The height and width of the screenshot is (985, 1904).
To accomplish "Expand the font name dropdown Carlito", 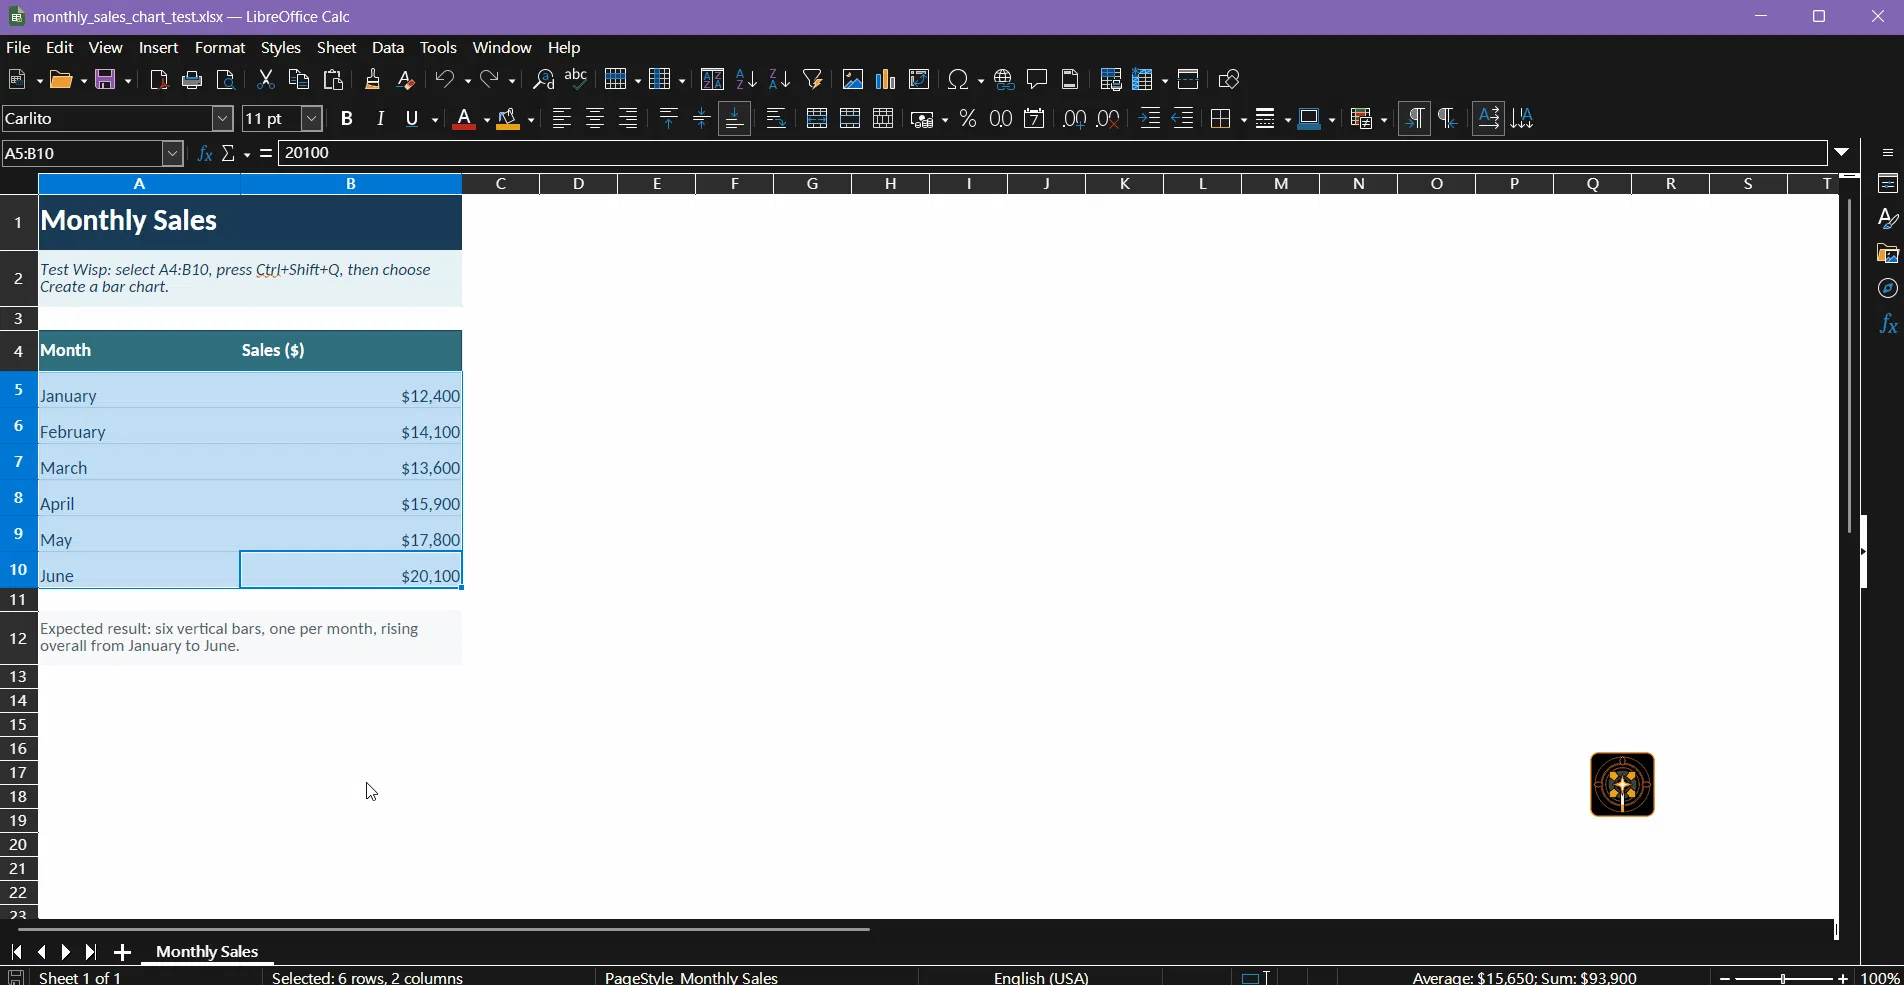I will click(223, 119).
